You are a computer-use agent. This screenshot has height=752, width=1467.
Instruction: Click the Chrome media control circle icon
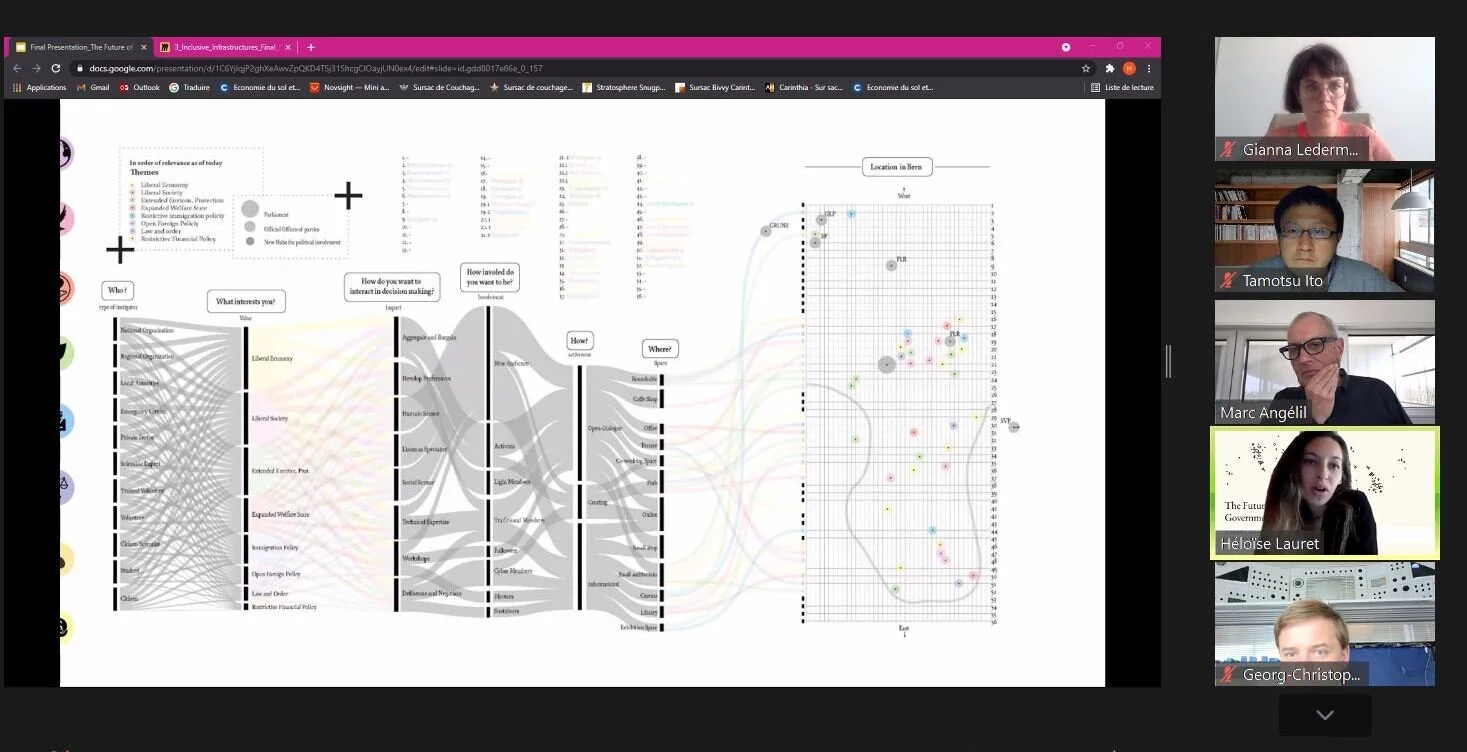click(x=1066, y=47)
